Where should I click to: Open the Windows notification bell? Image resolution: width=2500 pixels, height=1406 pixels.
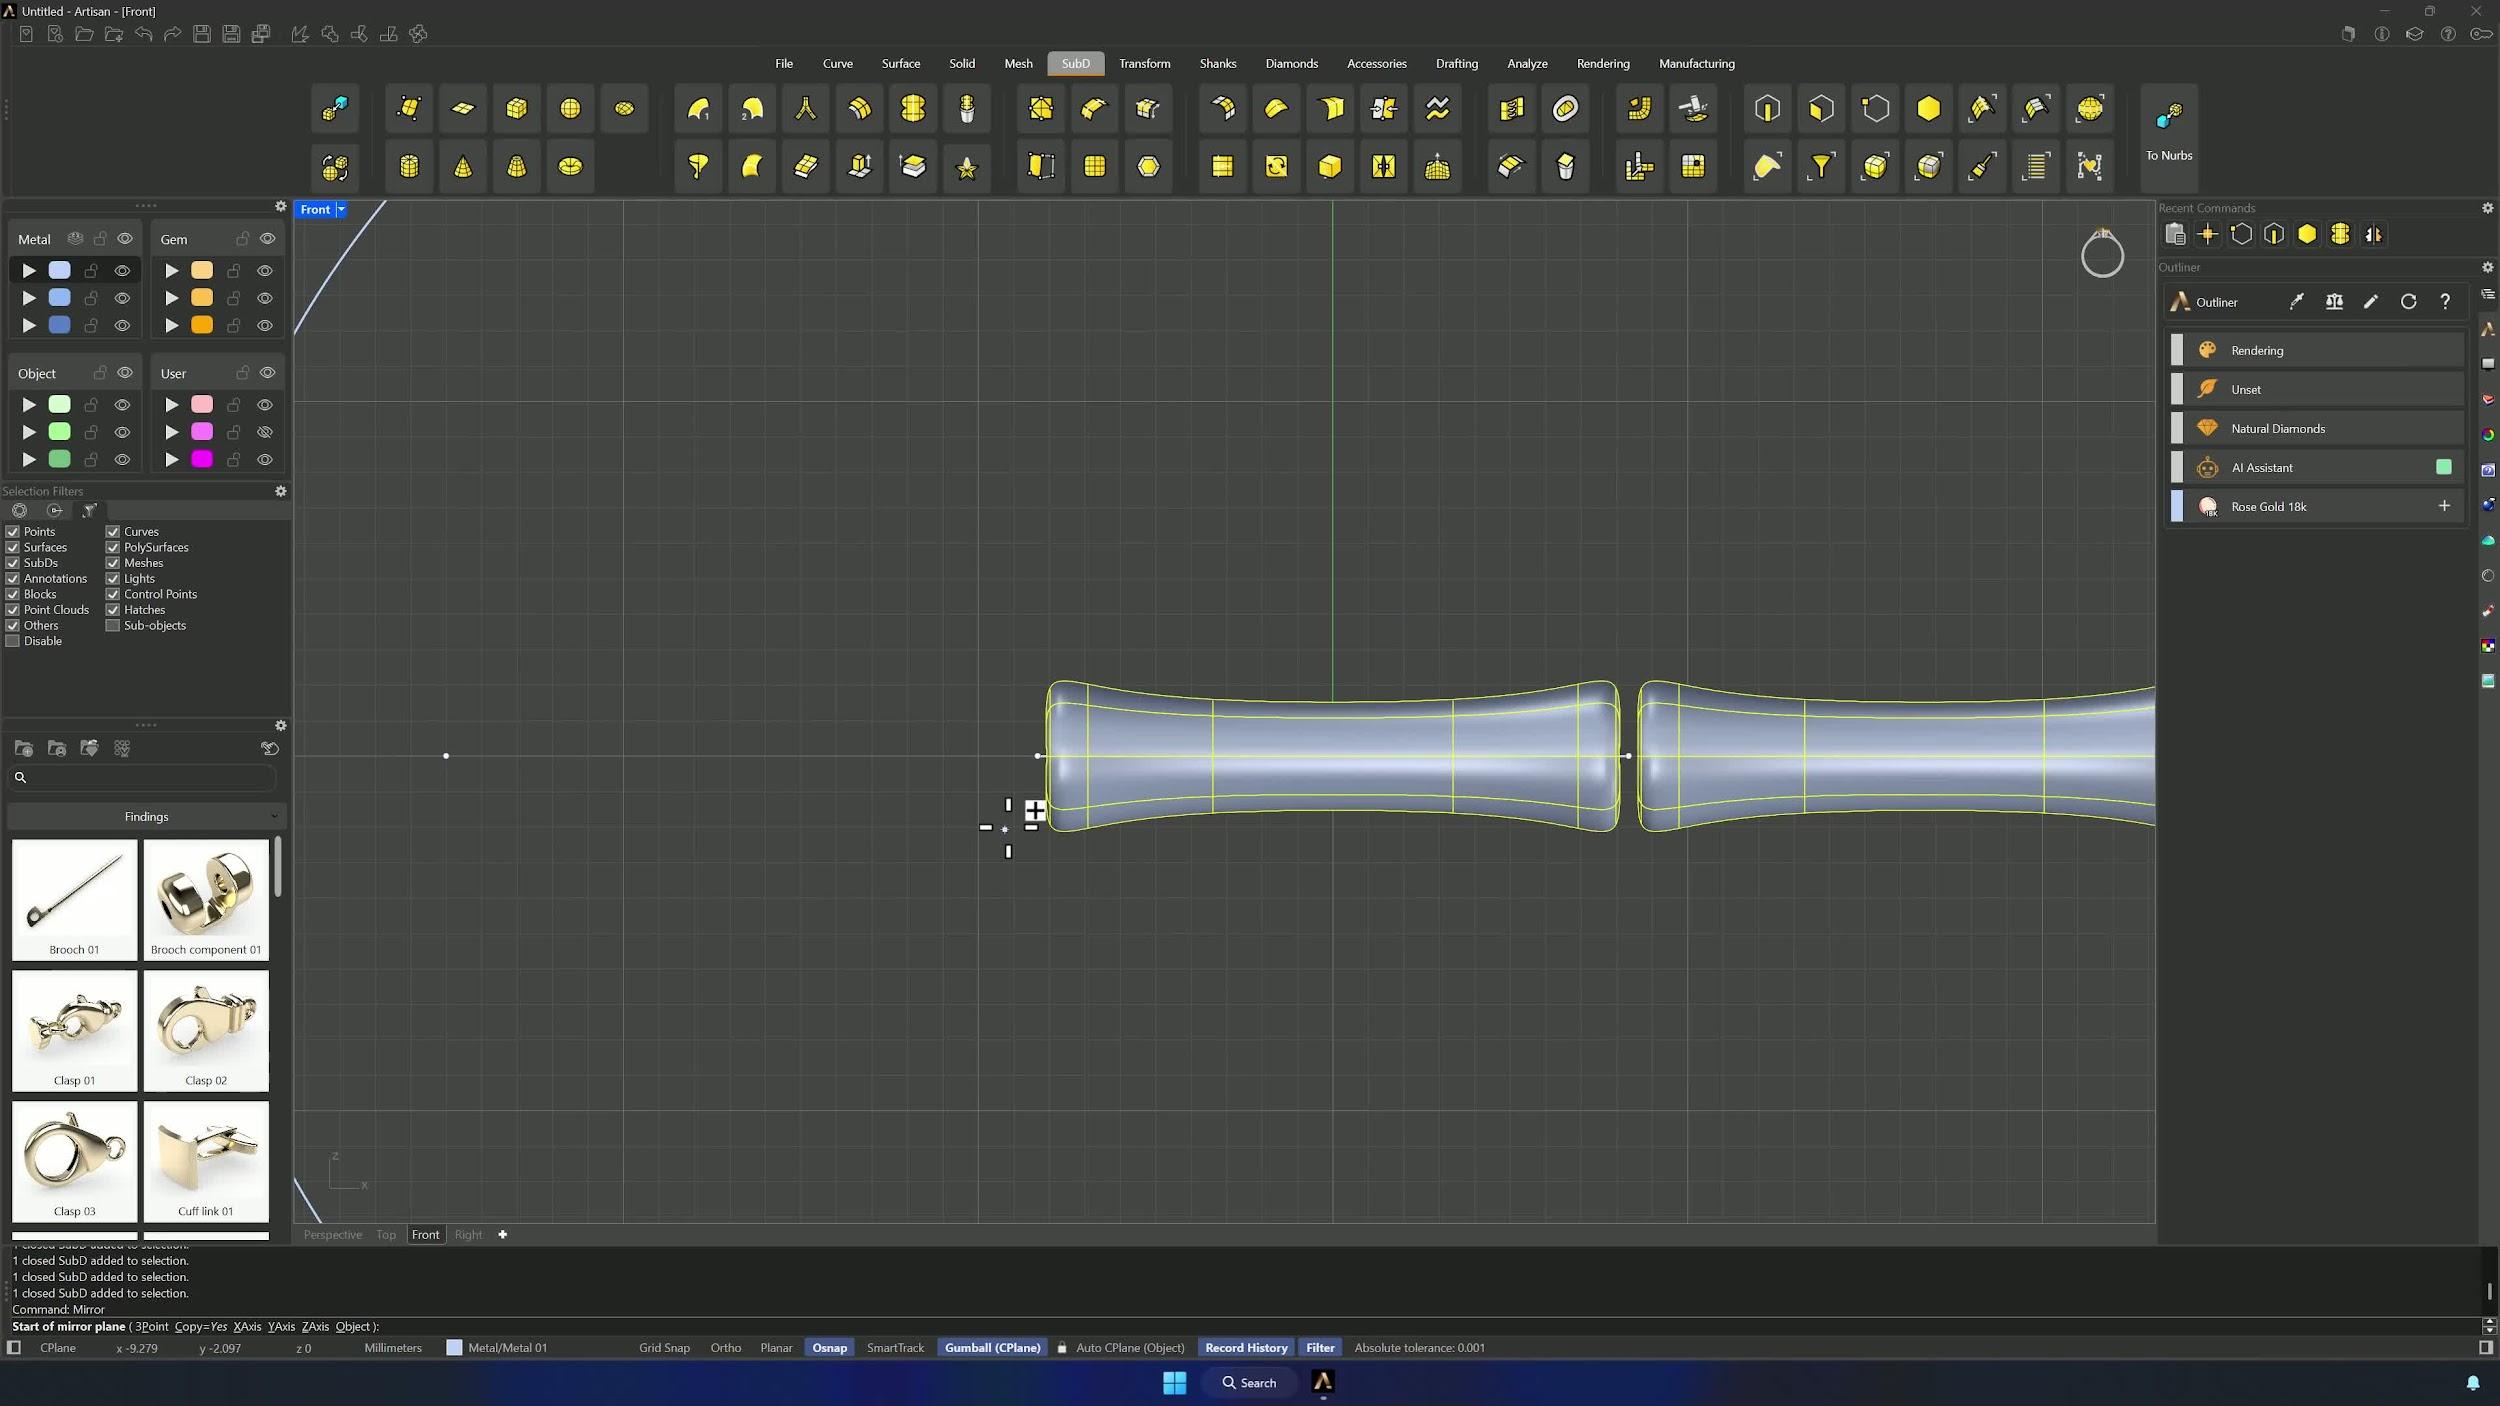point(2473,1383)
